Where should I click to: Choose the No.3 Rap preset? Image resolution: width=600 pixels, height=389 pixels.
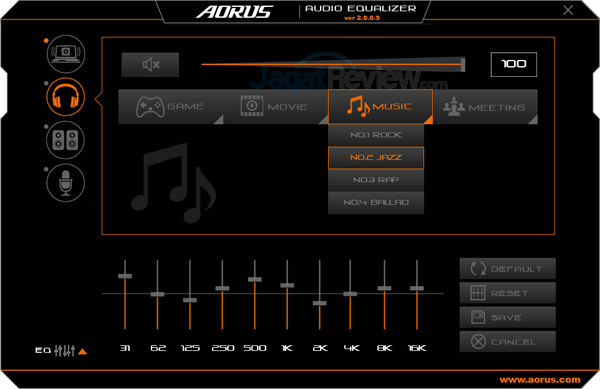coord(376,180)
